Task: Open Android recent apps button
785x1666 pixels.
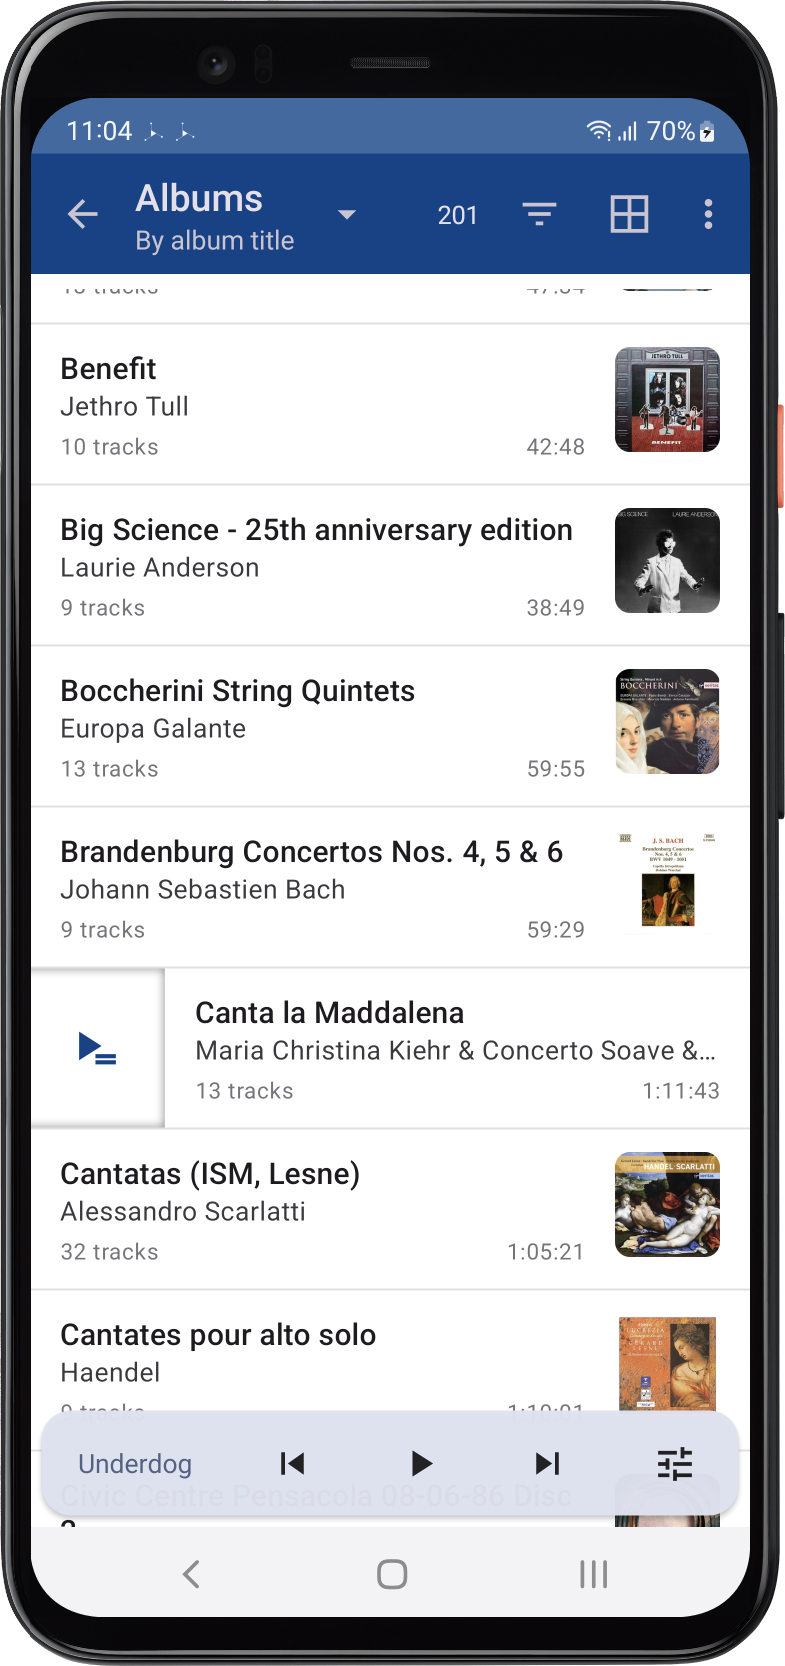Action: coord(593,1575)
